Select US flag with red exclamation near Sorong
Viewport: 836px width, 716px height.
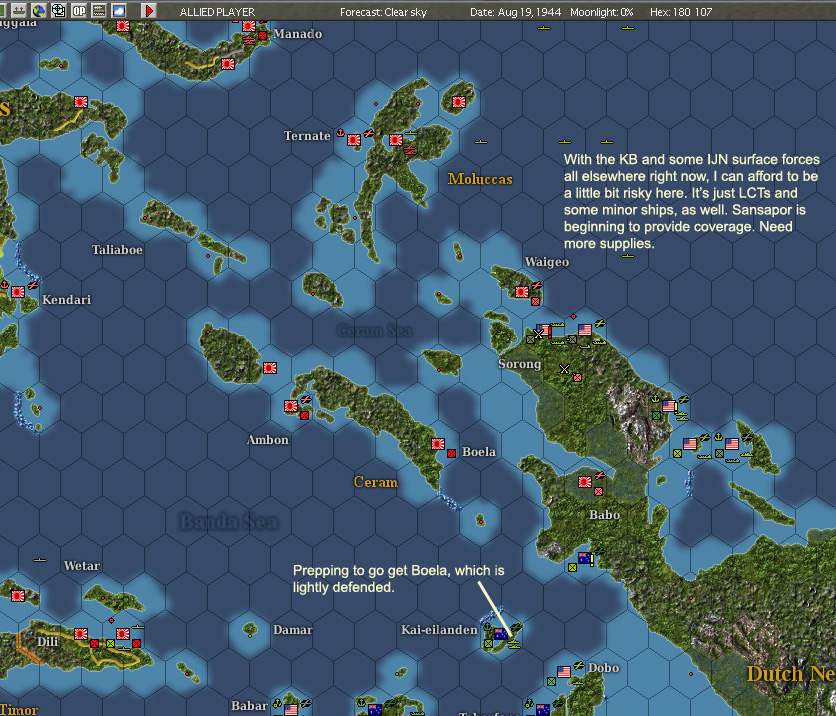(543, 329)
